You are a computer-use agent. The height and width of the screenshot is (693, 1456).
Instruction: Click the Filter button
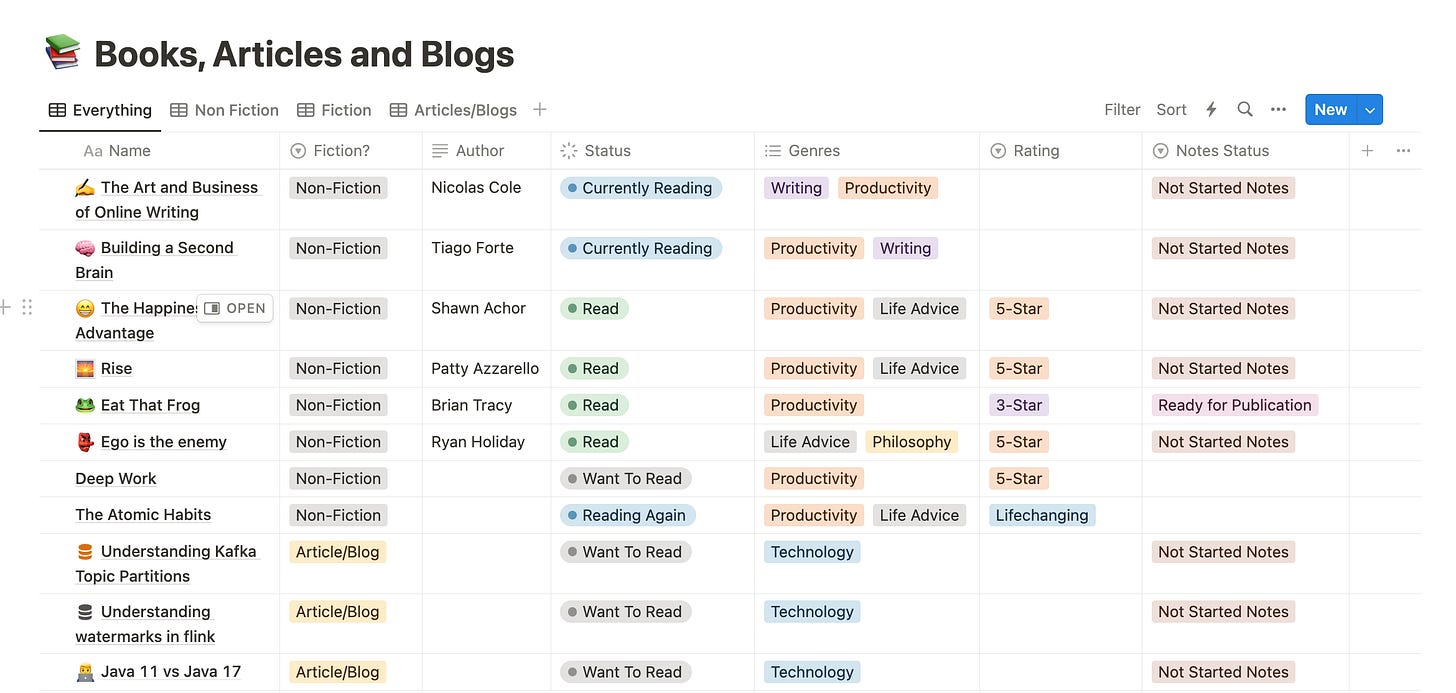(x=1122, y=110)
